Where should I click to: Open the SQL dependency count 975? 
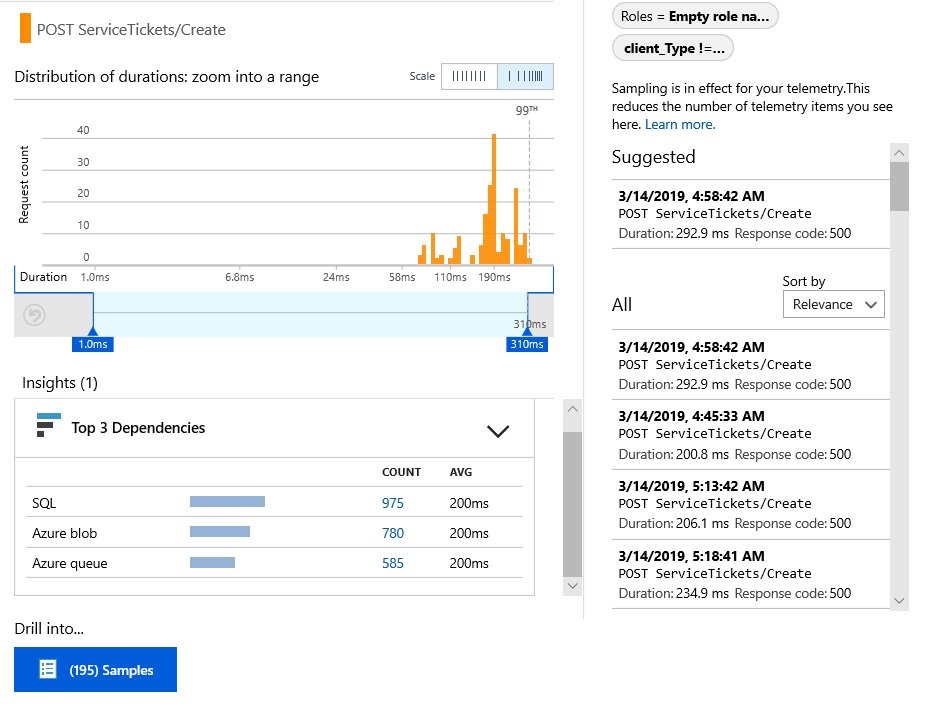[393, 503]
